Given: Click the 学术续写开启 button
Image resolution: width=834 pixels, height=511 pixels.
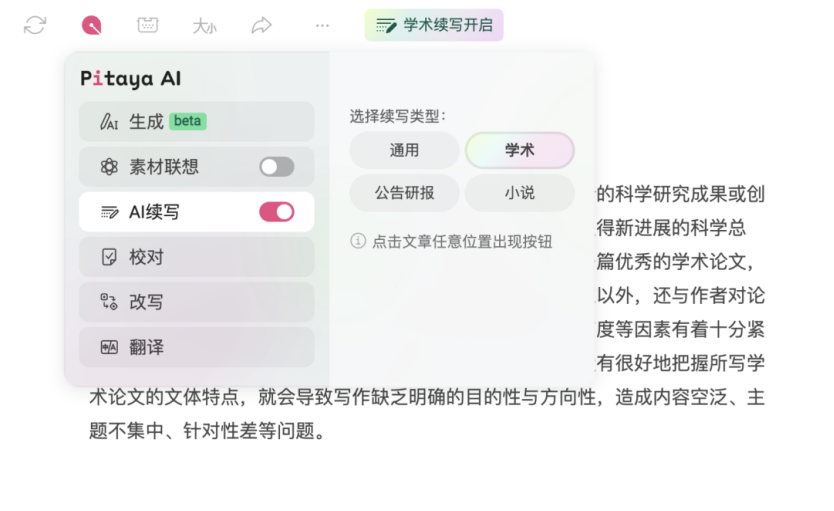Looking at the screenshot, I should click(x=434, y=25).
